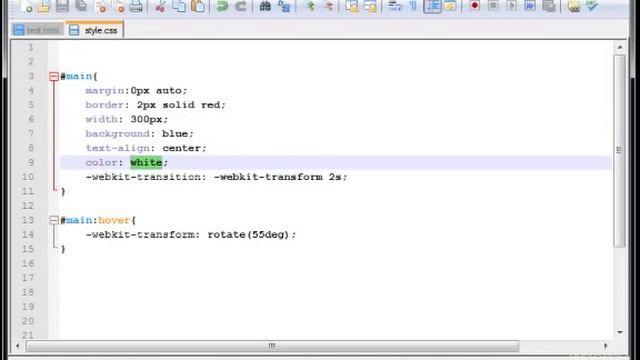Toggle Word Wrap in the toolbar
The width and height of the screenshot is (640, 360).
coord(395,6)
